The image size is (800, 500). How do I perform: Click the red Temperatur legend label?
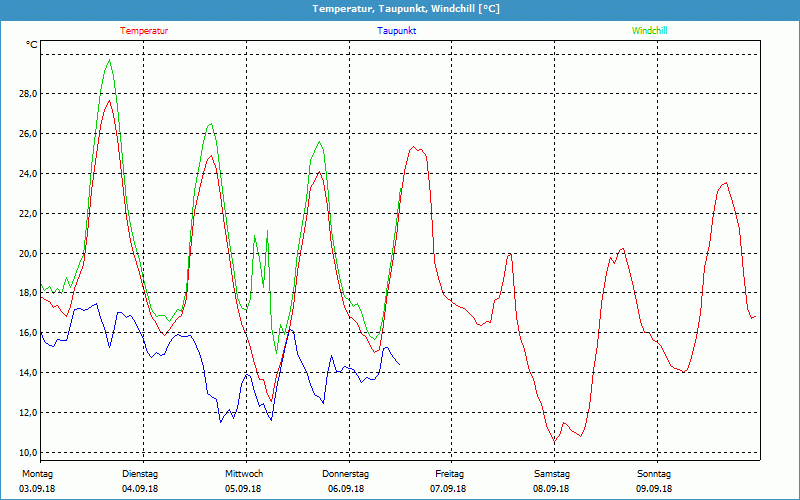144,31
